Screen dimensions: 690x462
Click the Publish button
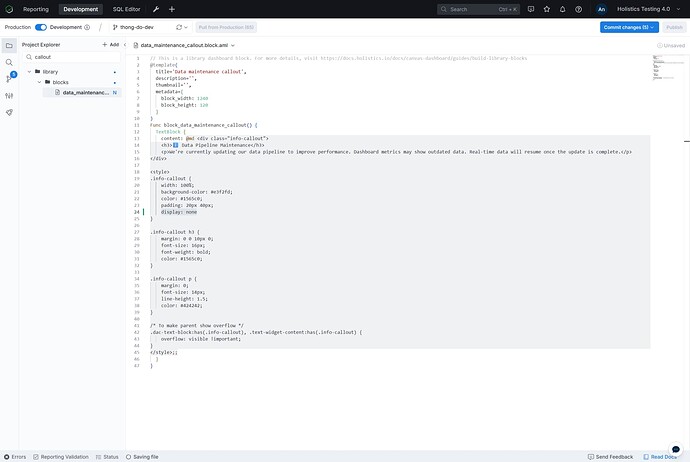(x=674, y=27)
